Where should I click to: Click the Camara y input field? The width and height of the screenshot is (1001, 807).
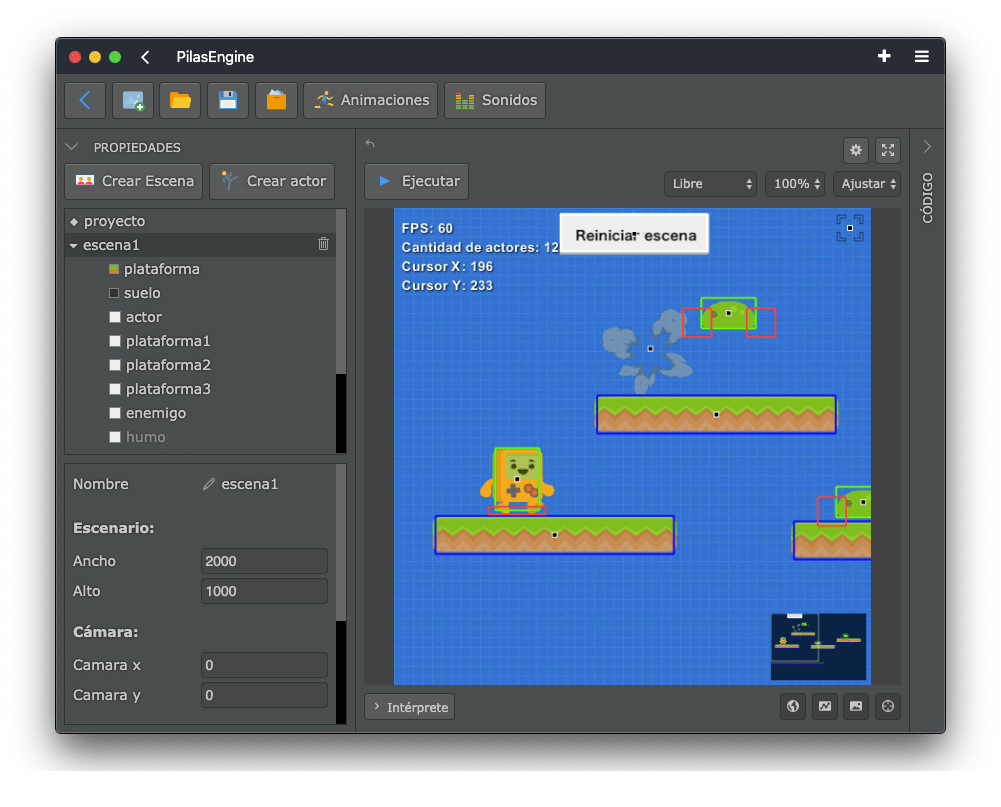click(264, 695)
